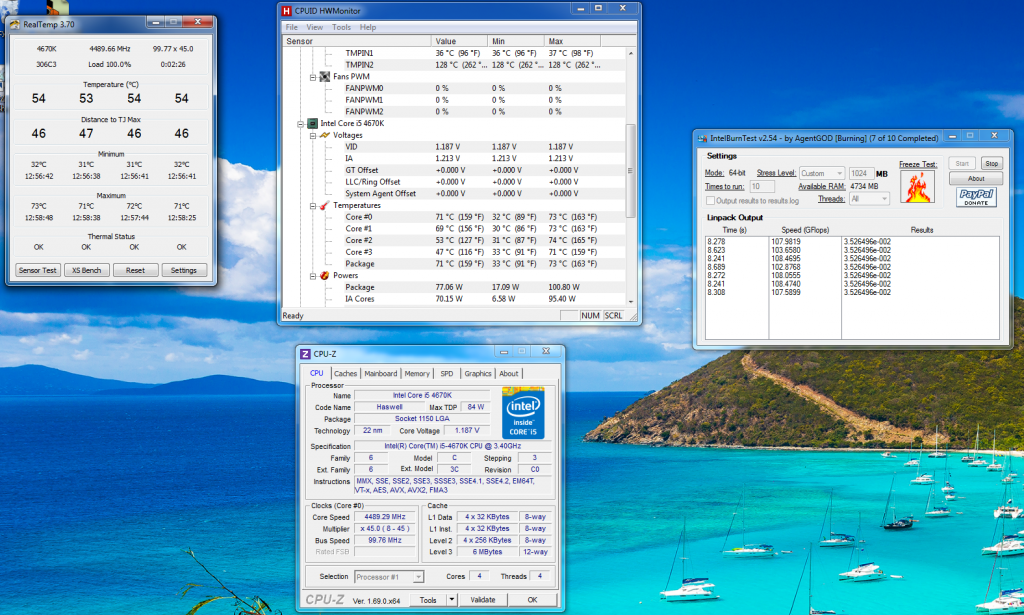Click the MB memory size input field
The image size is (1024, 615).
pos(861,174)
